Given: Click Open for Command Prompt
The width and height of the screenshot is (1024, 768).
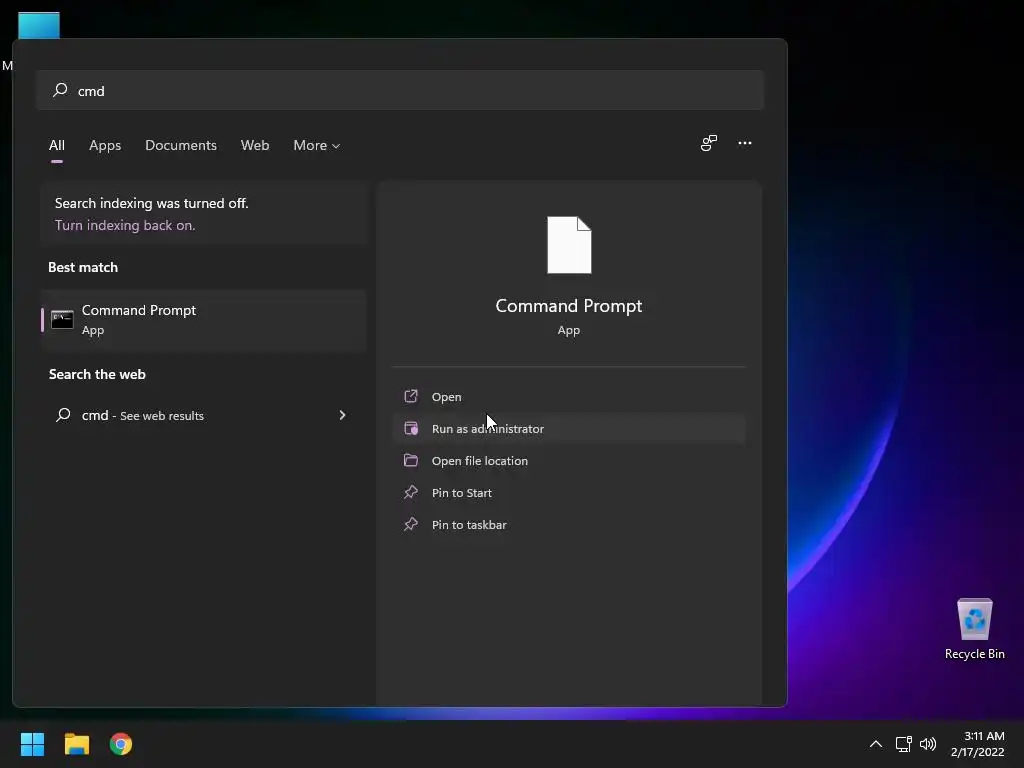Looking at the screenshot, I should coord(569,396).
